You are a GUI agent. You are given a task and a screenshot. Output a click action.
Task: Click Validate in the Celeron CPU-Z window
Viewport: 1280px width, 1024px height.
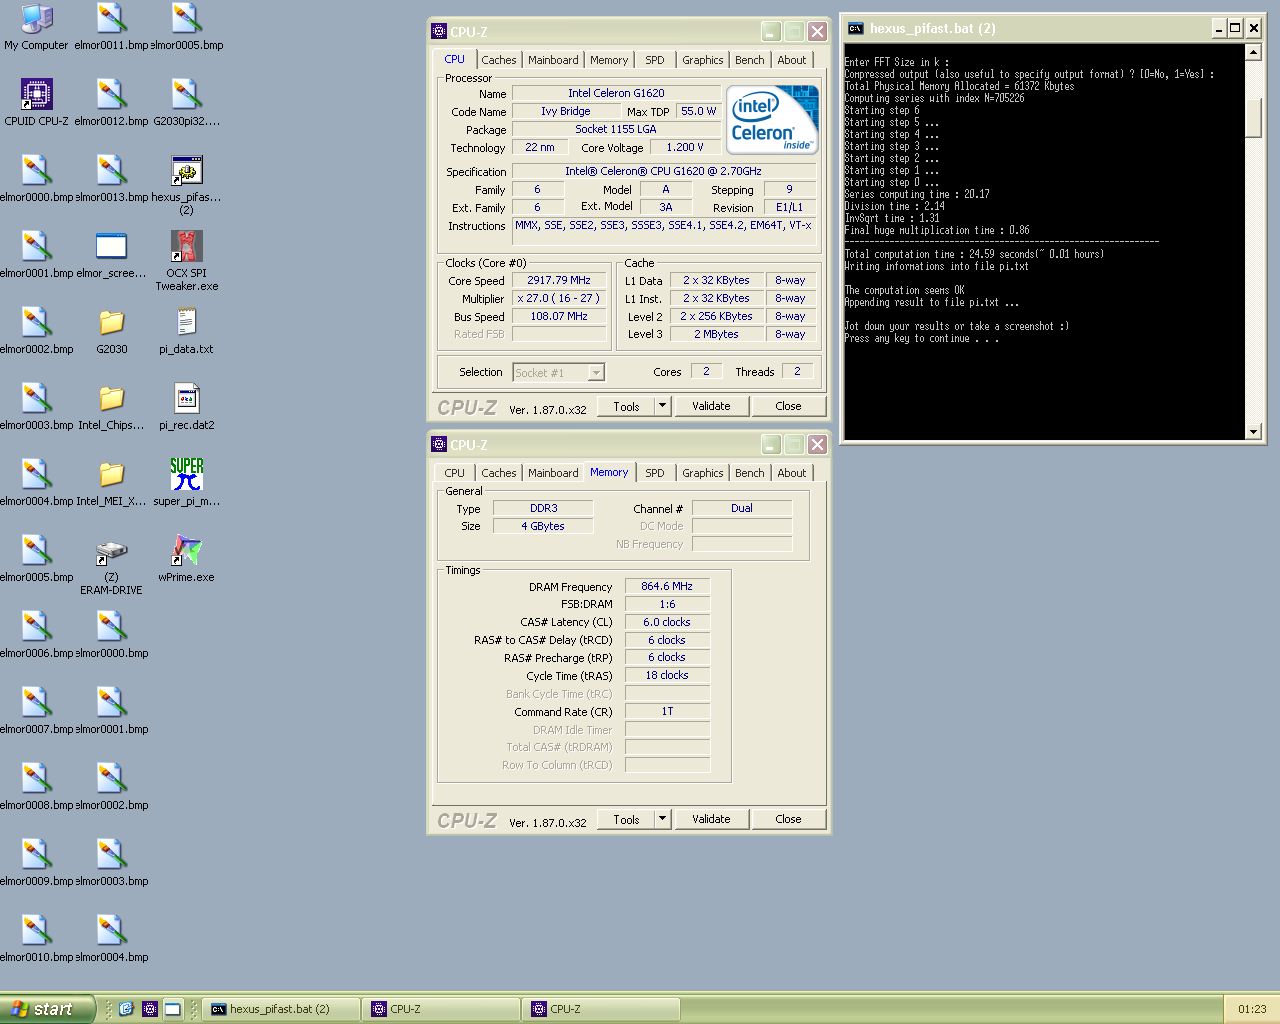click(711, 406)
